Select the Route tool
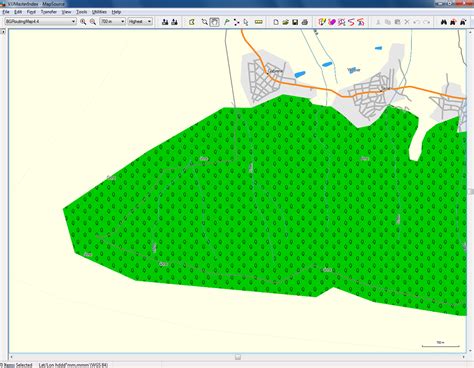 (x=236, y=22)
